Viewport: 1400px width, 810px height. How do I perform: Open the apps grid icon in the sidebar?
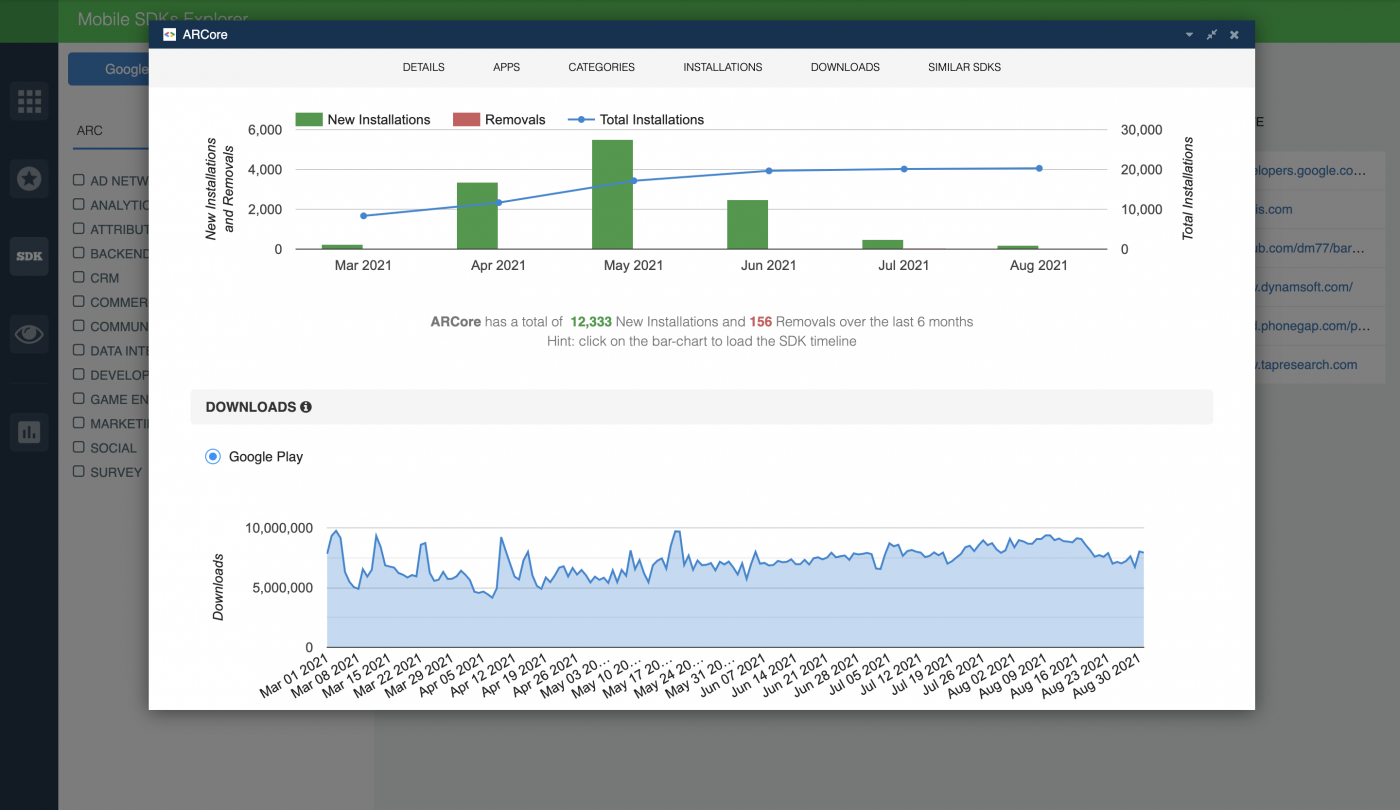pos(28,100)
